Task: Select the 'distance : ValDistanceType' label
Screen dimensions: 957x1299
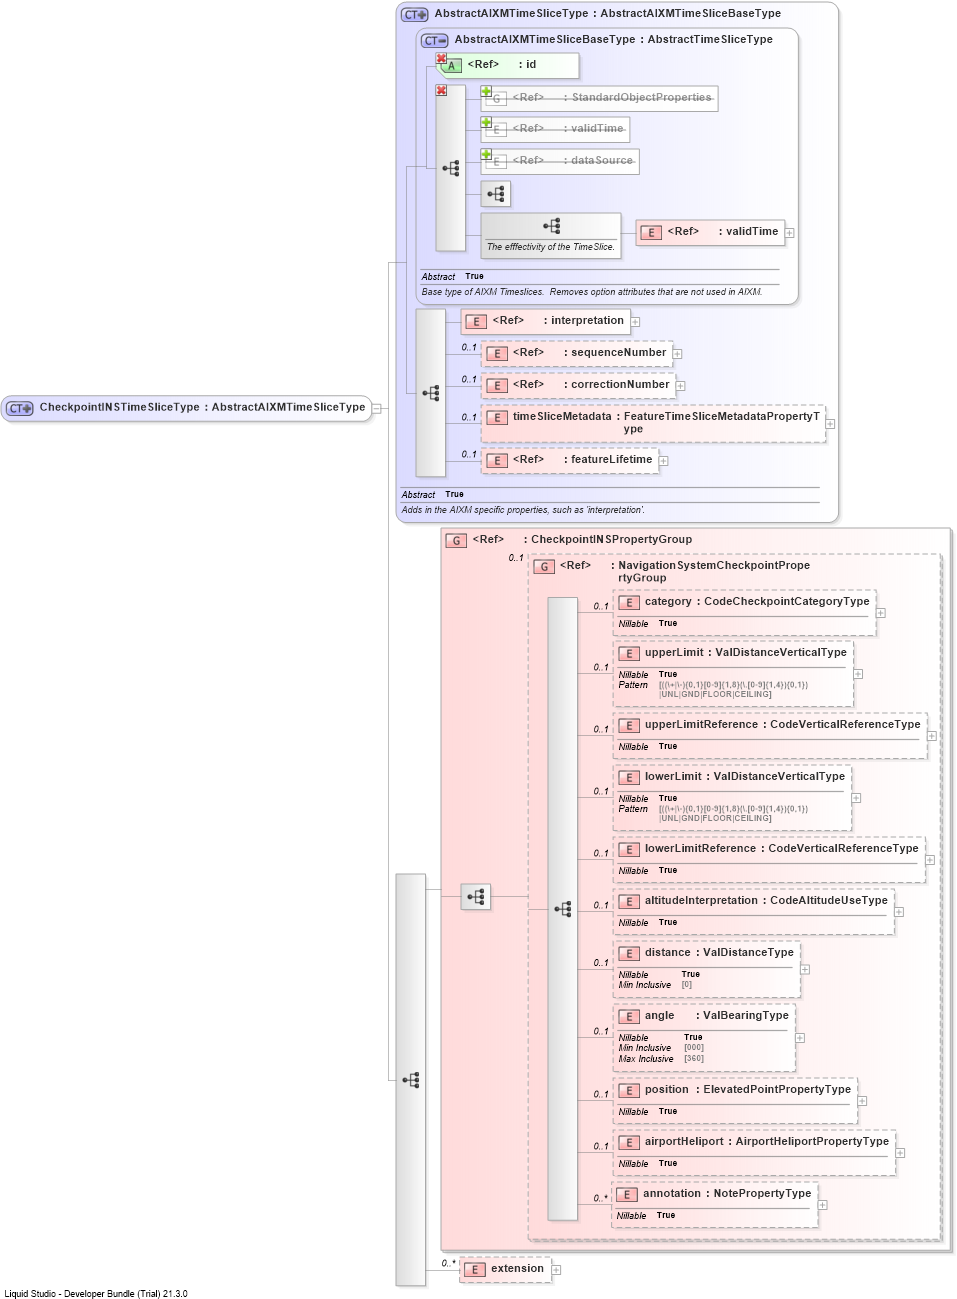Action: (719, 953)
